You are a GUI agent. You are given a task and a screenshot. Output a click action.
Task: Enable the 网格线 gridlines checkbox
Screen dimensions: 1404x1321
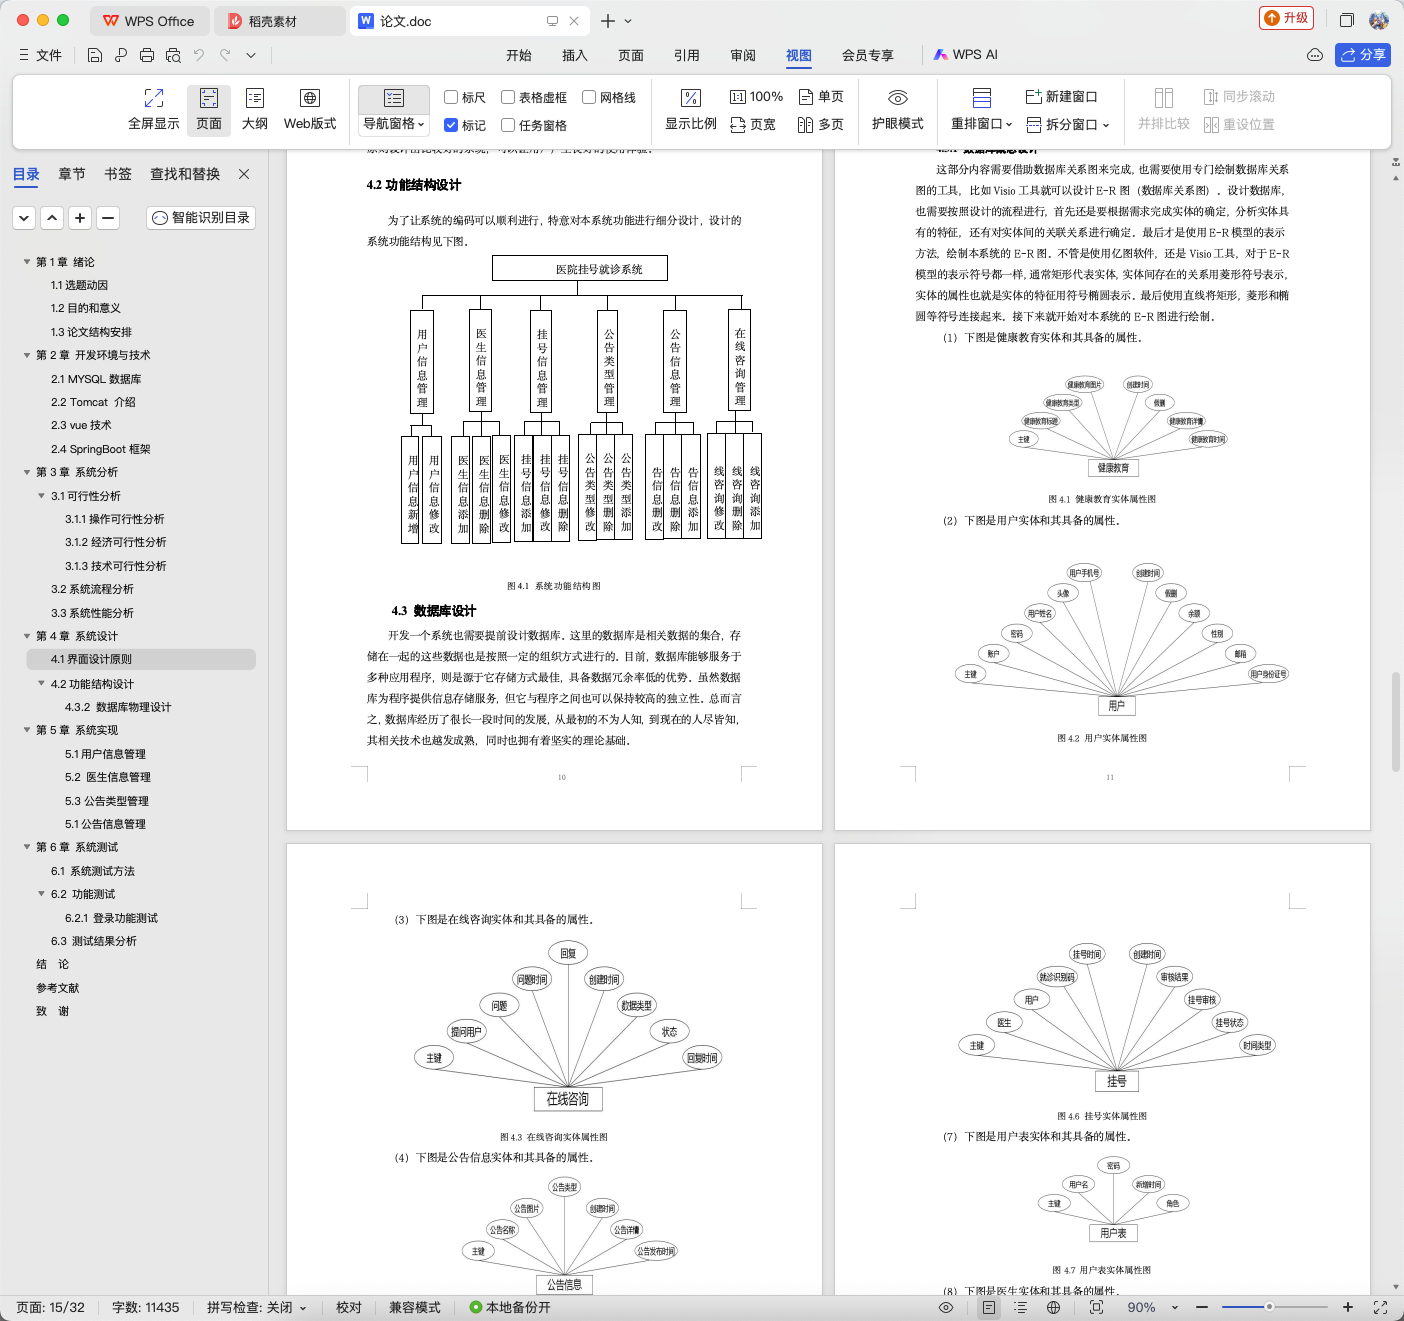coord(589,97)
